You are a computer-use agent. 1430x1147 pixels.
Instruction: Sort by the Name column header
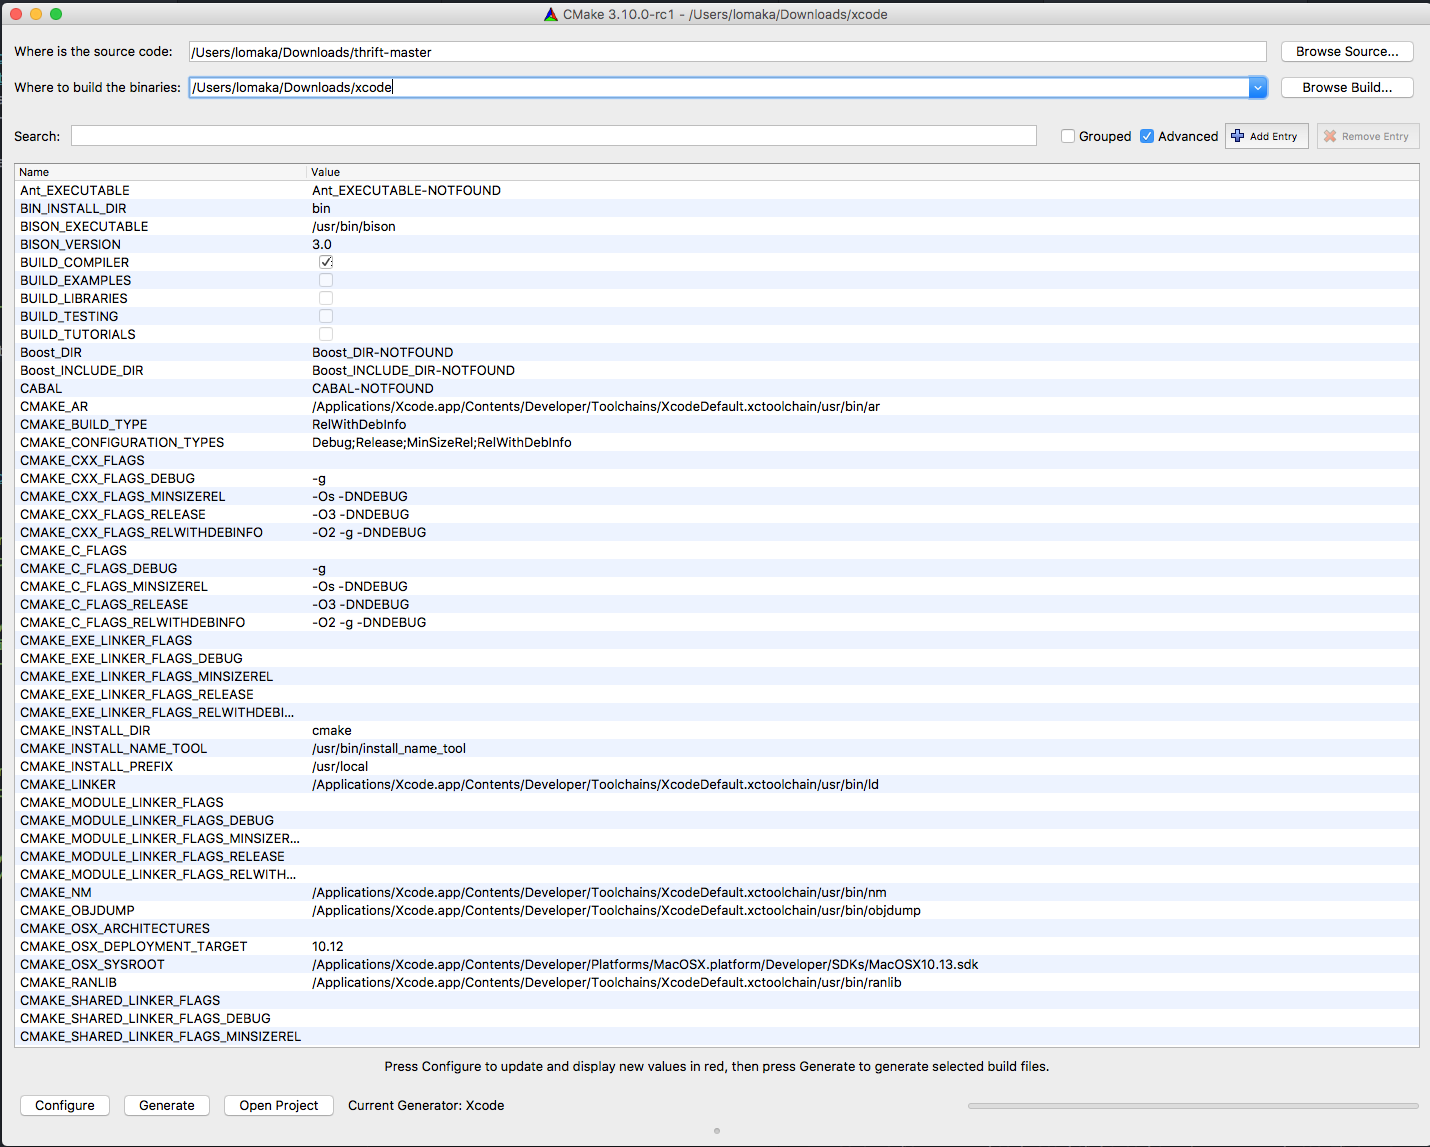point(160,172)
